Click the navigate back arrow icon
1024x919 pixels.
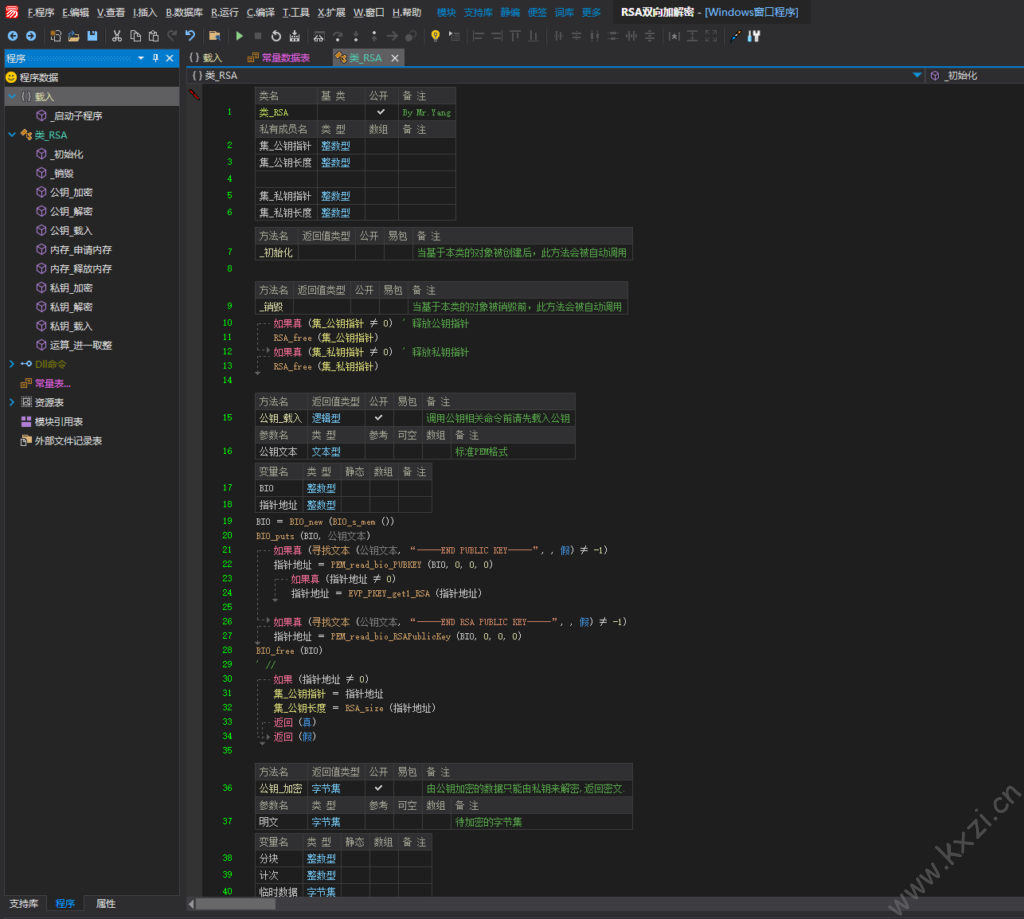[12, 36]
